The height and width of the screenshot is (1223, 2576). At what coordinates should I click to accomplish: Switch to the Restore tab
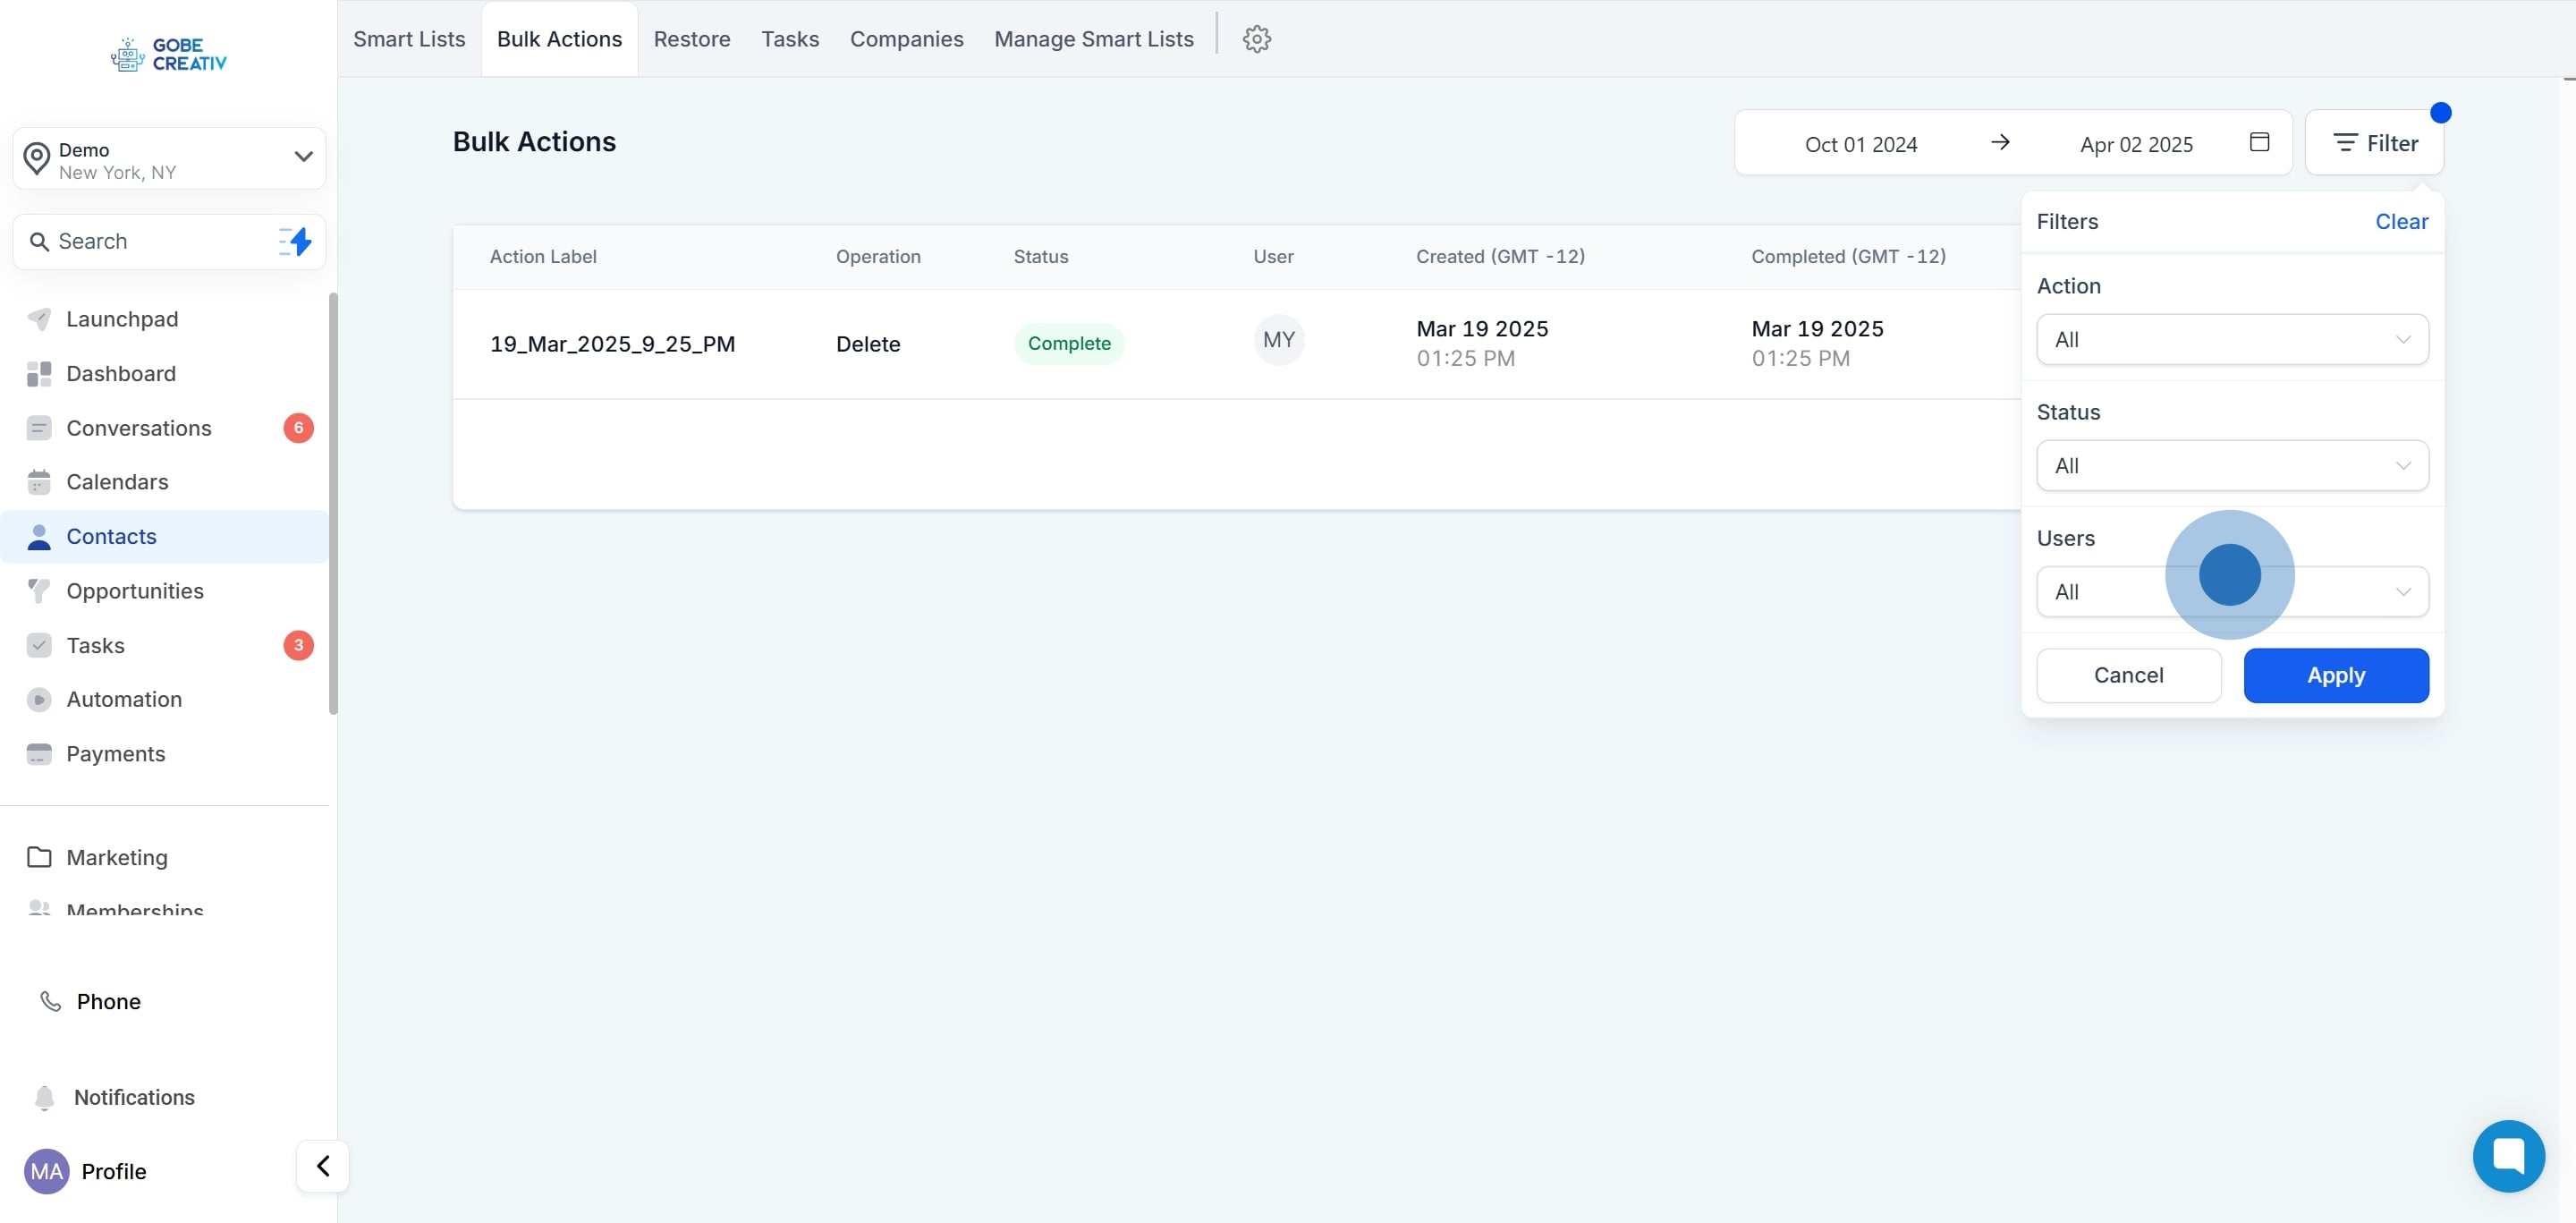click(x=691, y=39)
